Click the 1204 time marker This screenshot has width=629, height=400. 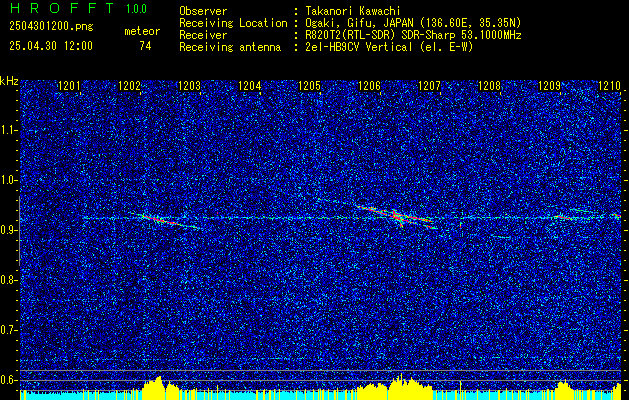coord(250,86)
